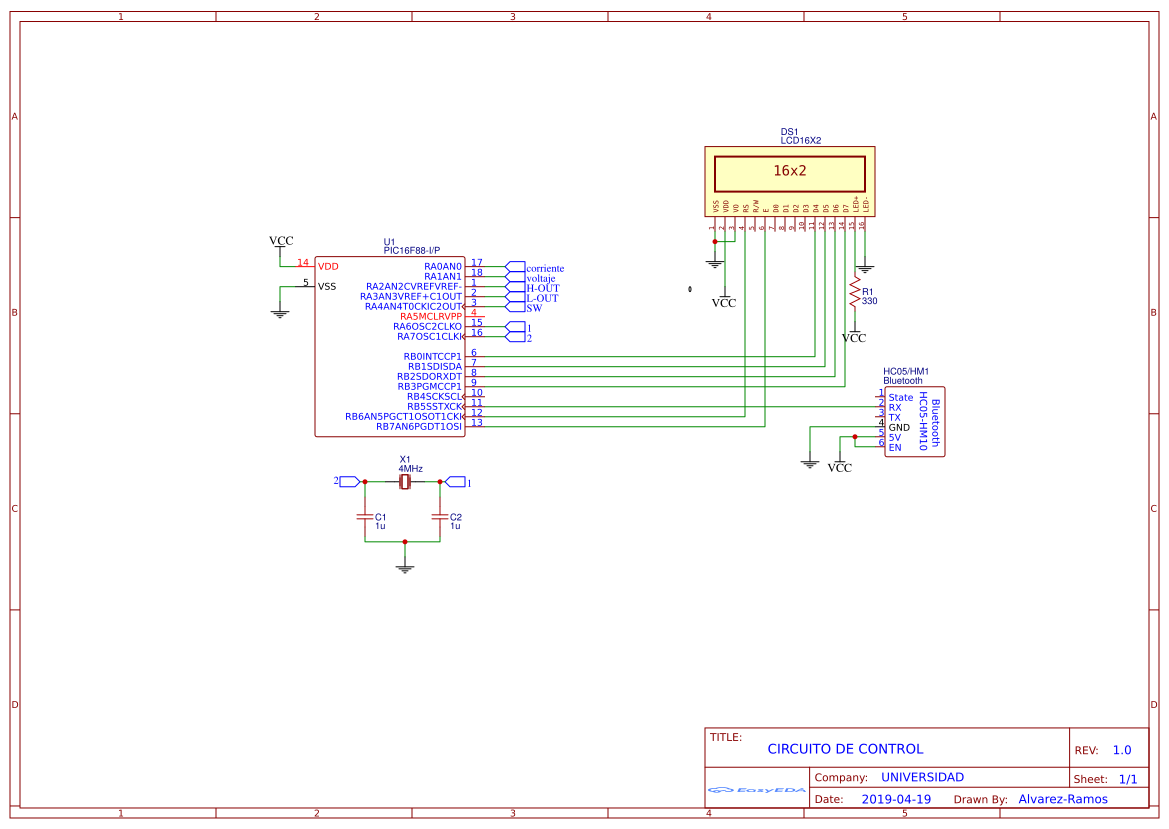Click the LCD16X2 part name label
Viewport: 1169px width, 829px height.
coord(801,140)
